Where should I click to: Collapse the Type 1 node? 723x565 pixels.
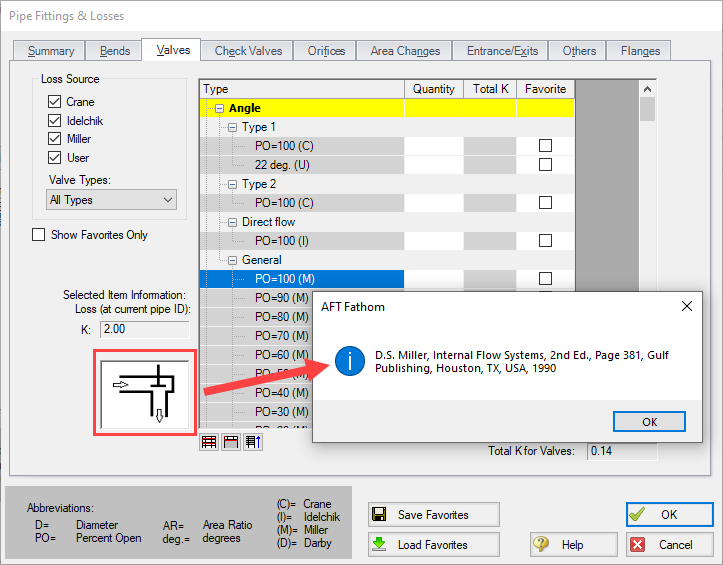(233, 127)
